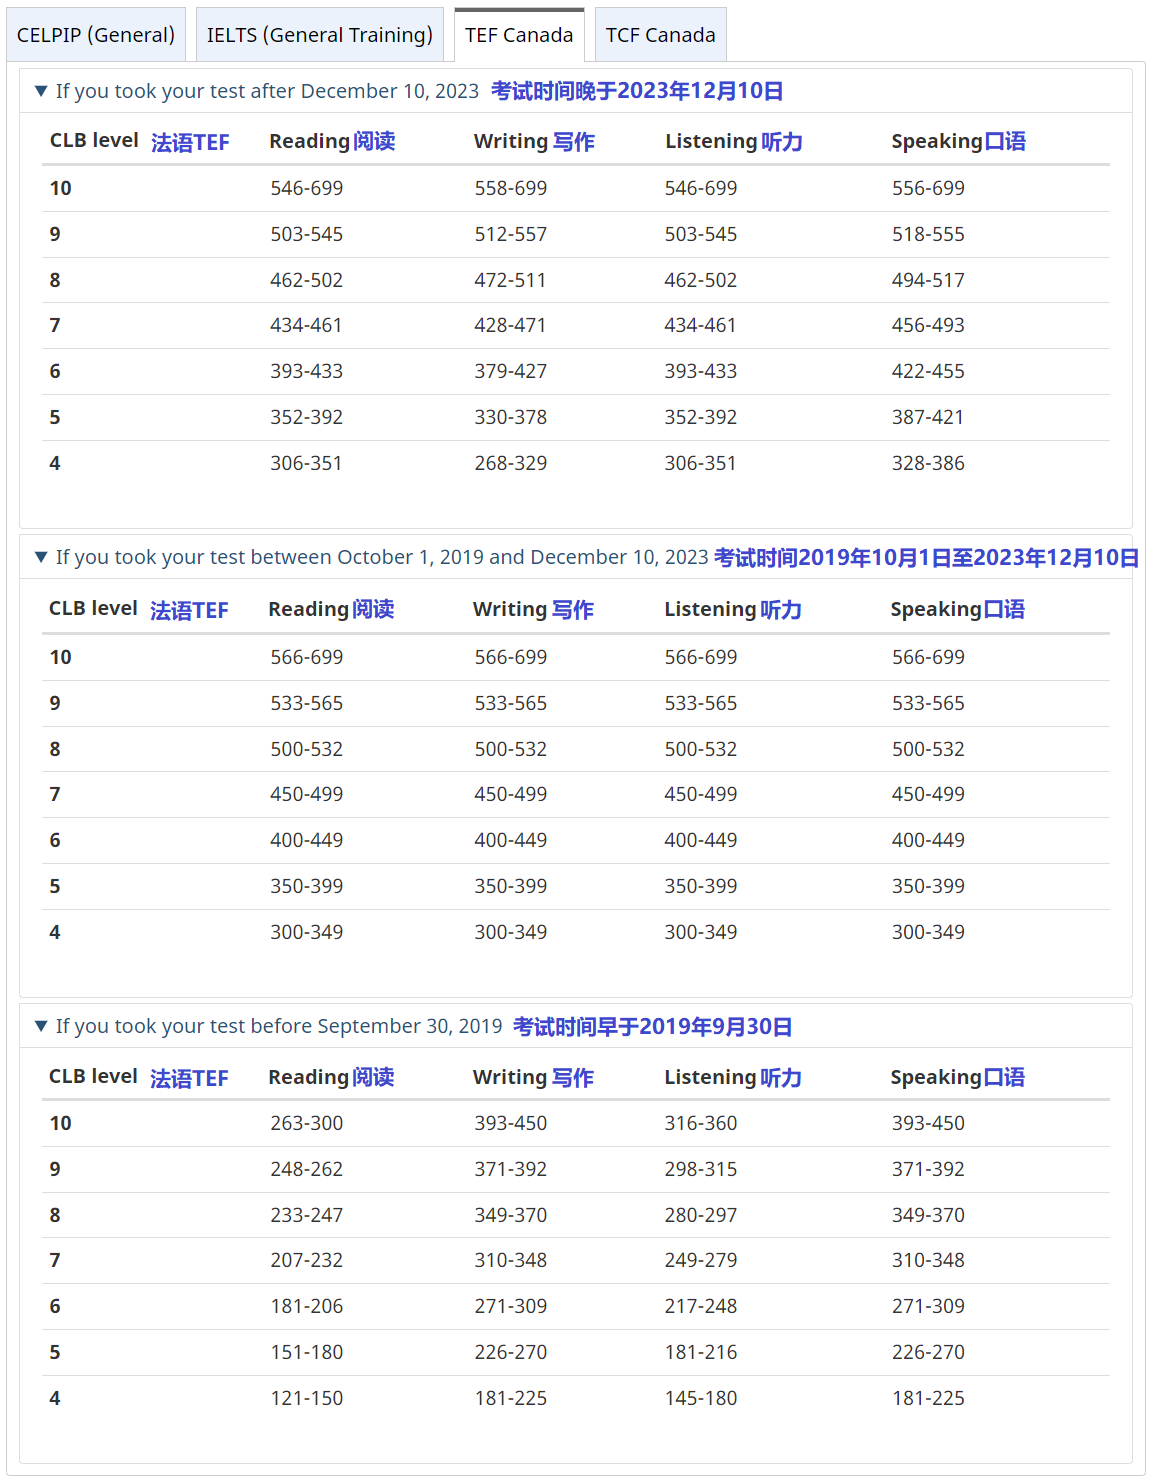Image resolution: width=1154 pixels, height=1482 pixels.
Task: Click the Writing range 379-427
Action: pos(510,371)
